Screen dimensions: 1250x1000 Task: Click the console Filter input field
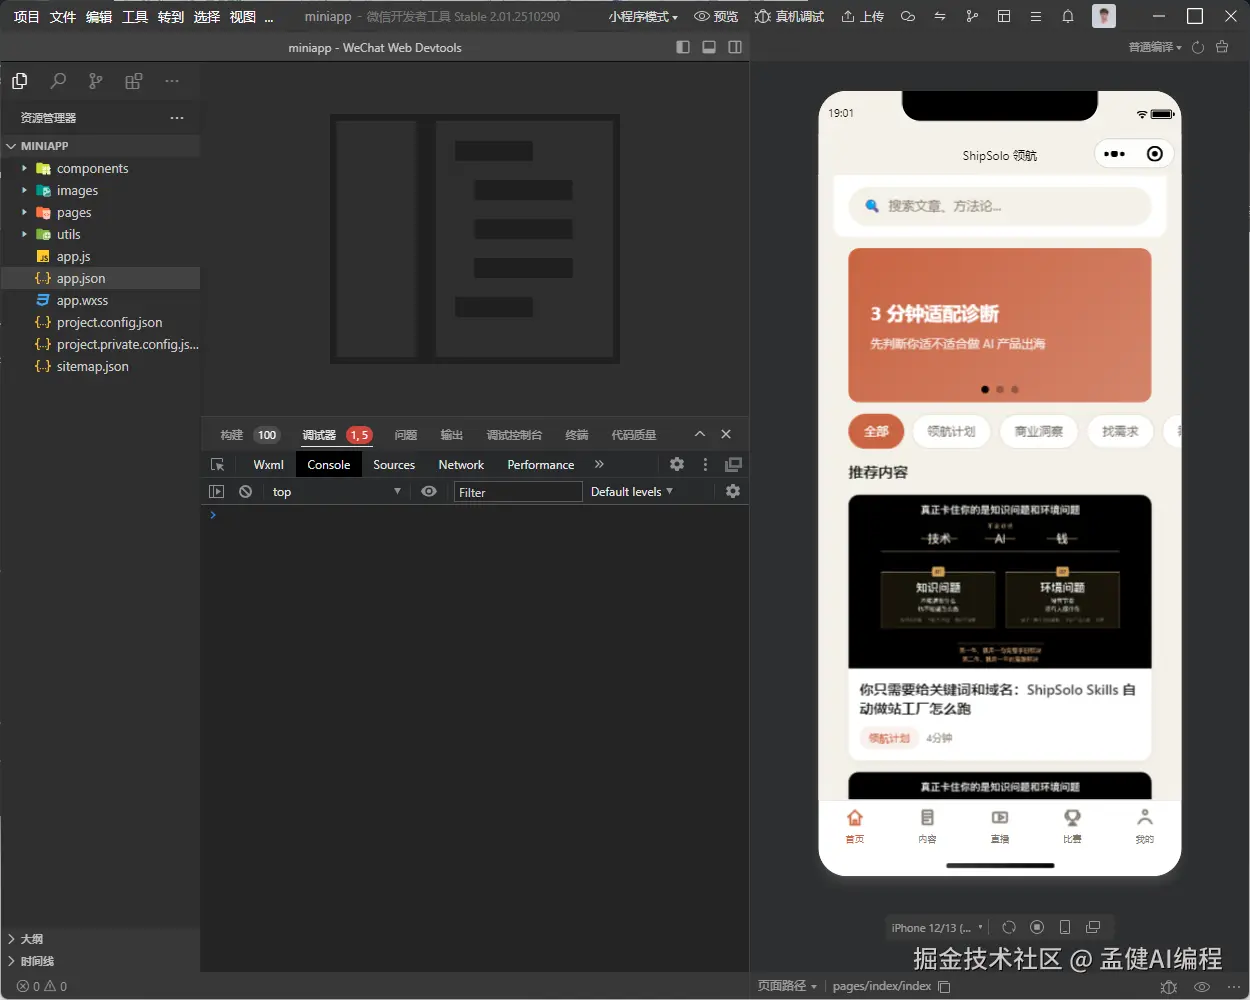click(518, 491)
